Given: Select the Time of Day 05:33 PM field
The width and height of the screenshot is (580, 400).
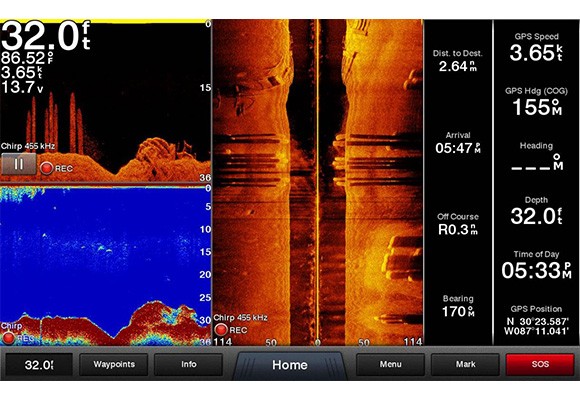Looking at the screenshot, I should (536, 265).
